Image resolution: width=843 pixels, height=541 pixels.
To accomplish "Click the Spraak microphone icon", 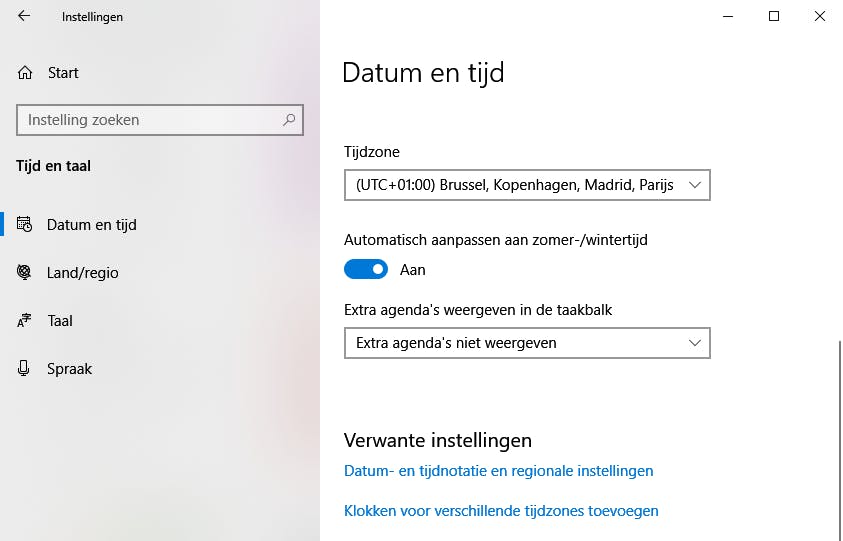I will tap(25, 369).
